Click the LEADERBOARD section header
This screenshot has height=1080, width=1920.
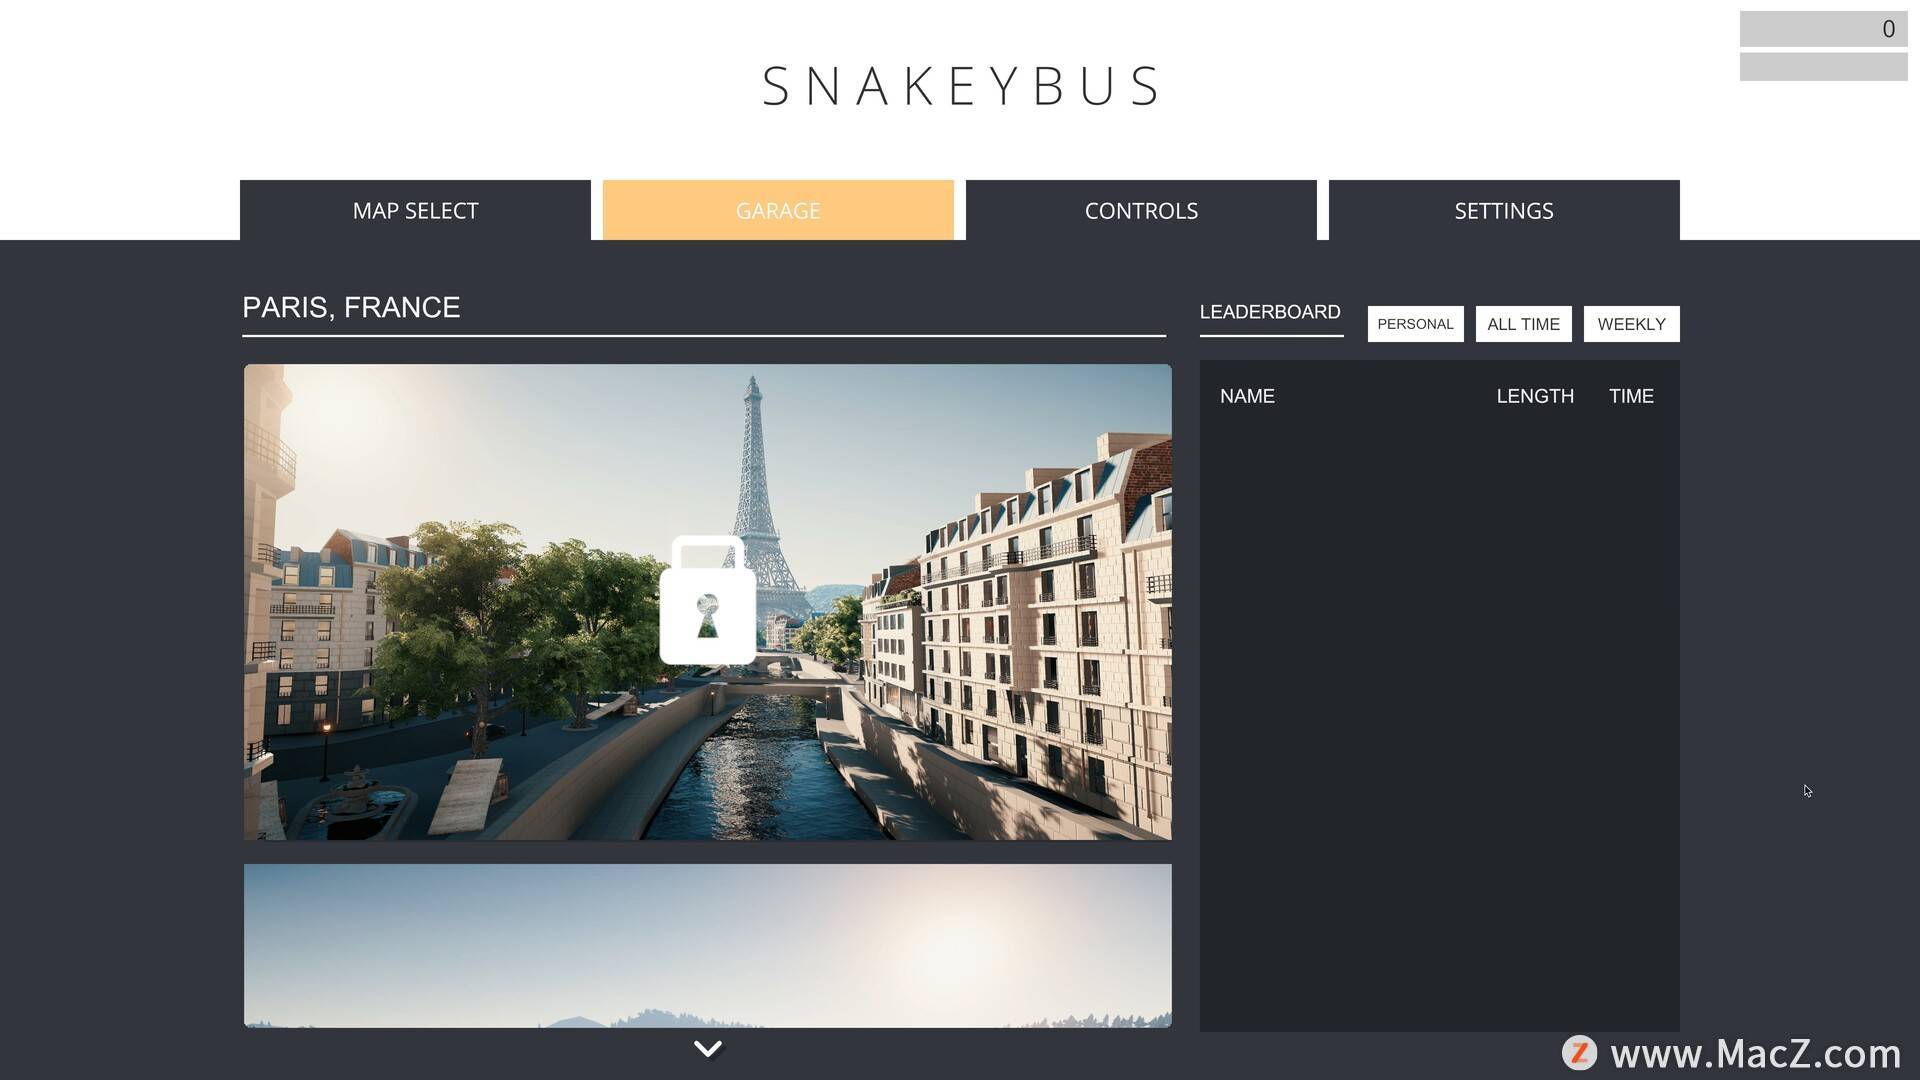click(1270, 310)
